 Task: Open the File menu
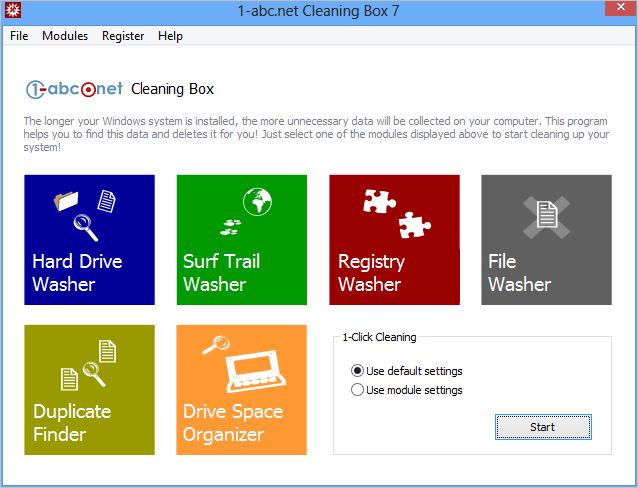(x=19, y=36)
